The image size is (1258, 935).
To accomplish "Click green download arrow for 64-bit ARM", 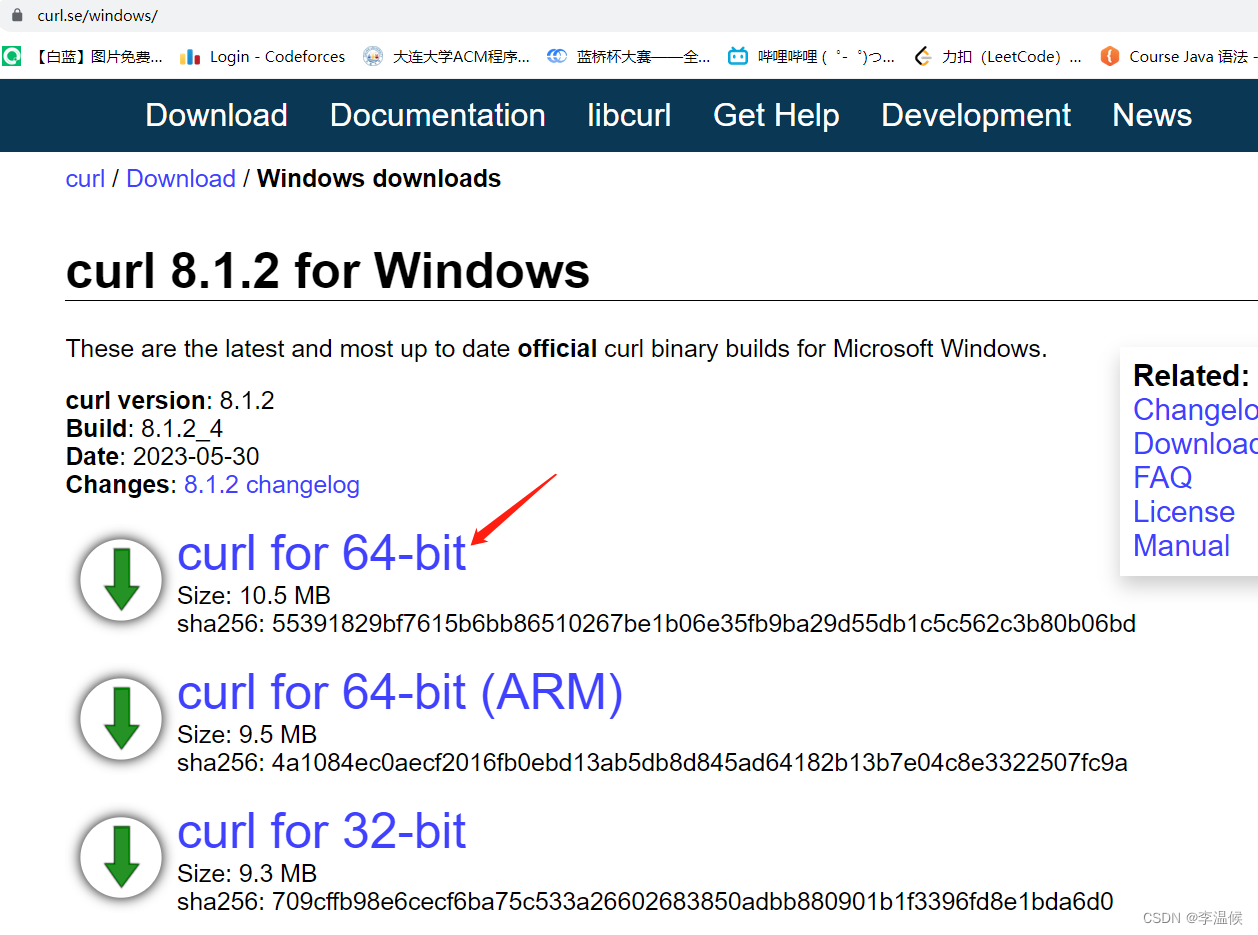I will 121,719.
